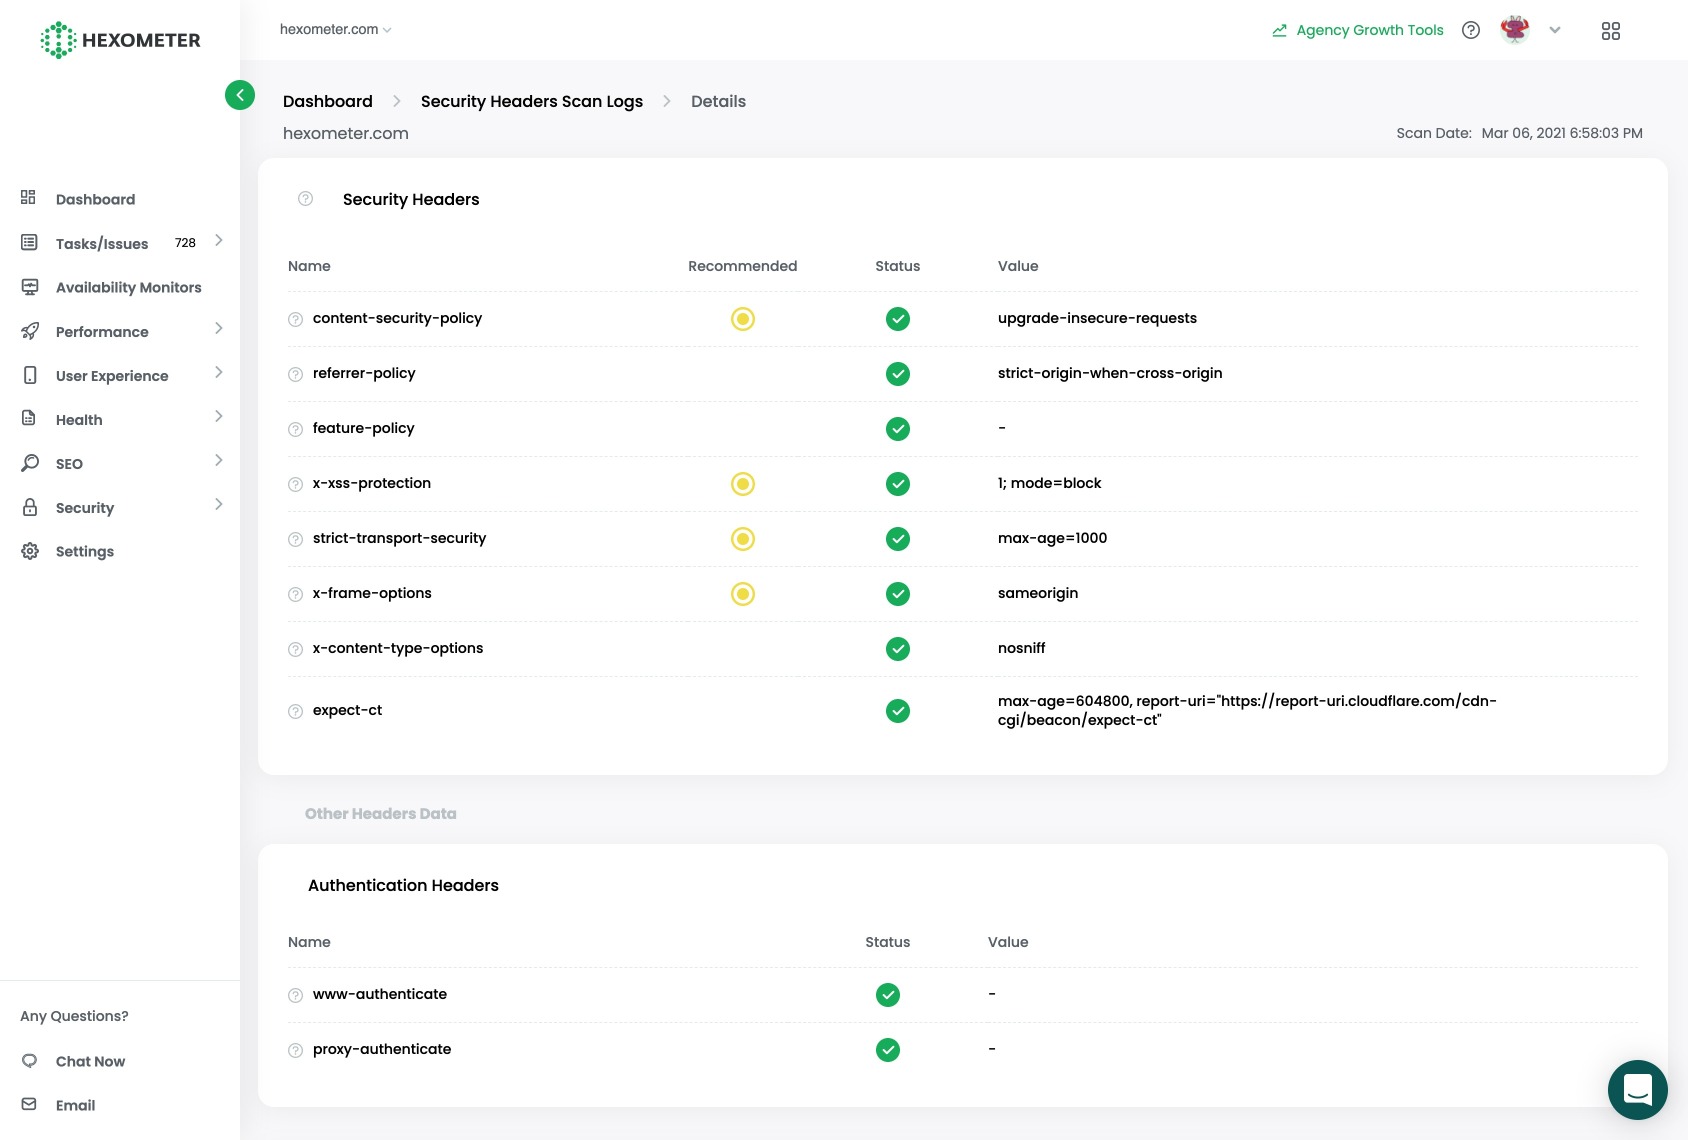Click the upgrade-insecure-requests value
The image size is (1688, 1140).
pyautogui.click(x=1097, y=318)
